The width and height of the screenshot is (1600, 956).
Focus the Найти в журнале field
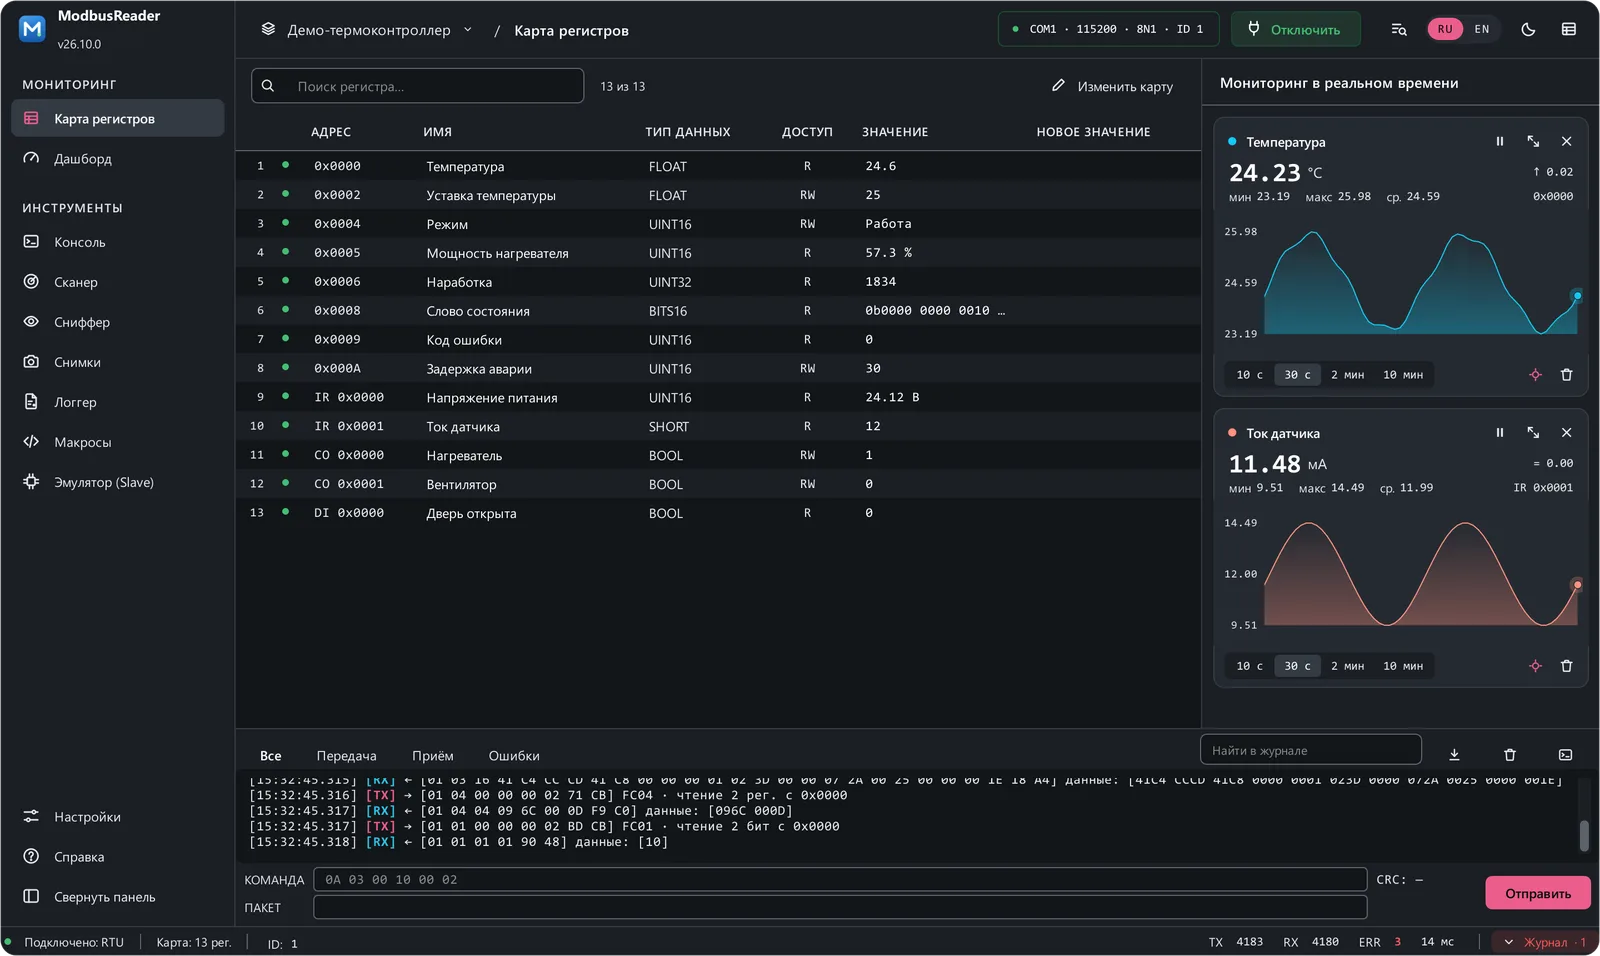tap(1310, 750)
